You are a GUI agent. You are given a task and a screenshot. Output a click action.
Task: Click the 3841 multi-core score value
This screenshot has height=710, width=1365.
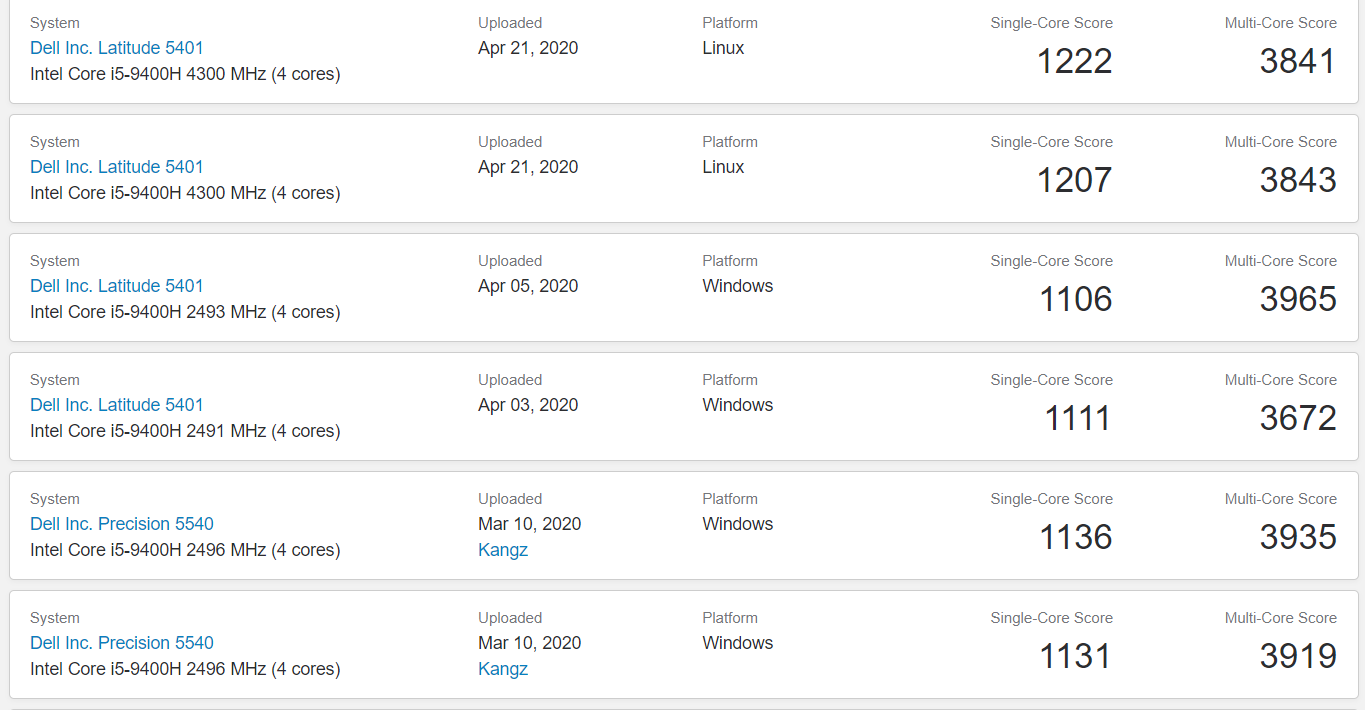1298,61
